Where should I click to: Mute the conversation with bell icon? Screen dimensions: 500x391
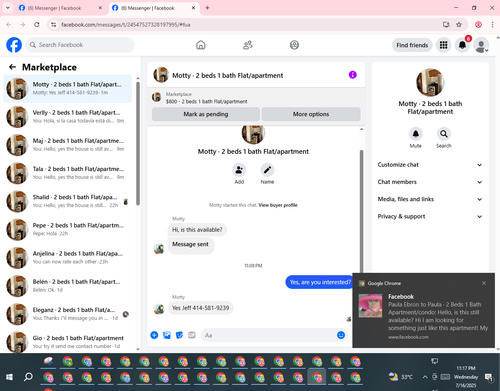[416, 134]
